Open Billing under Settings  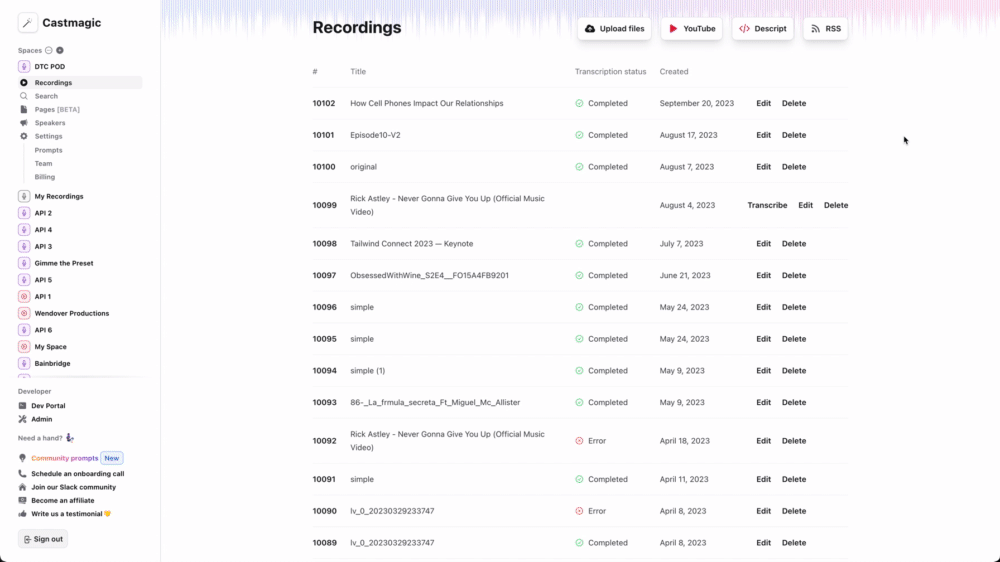click(45, 177)
